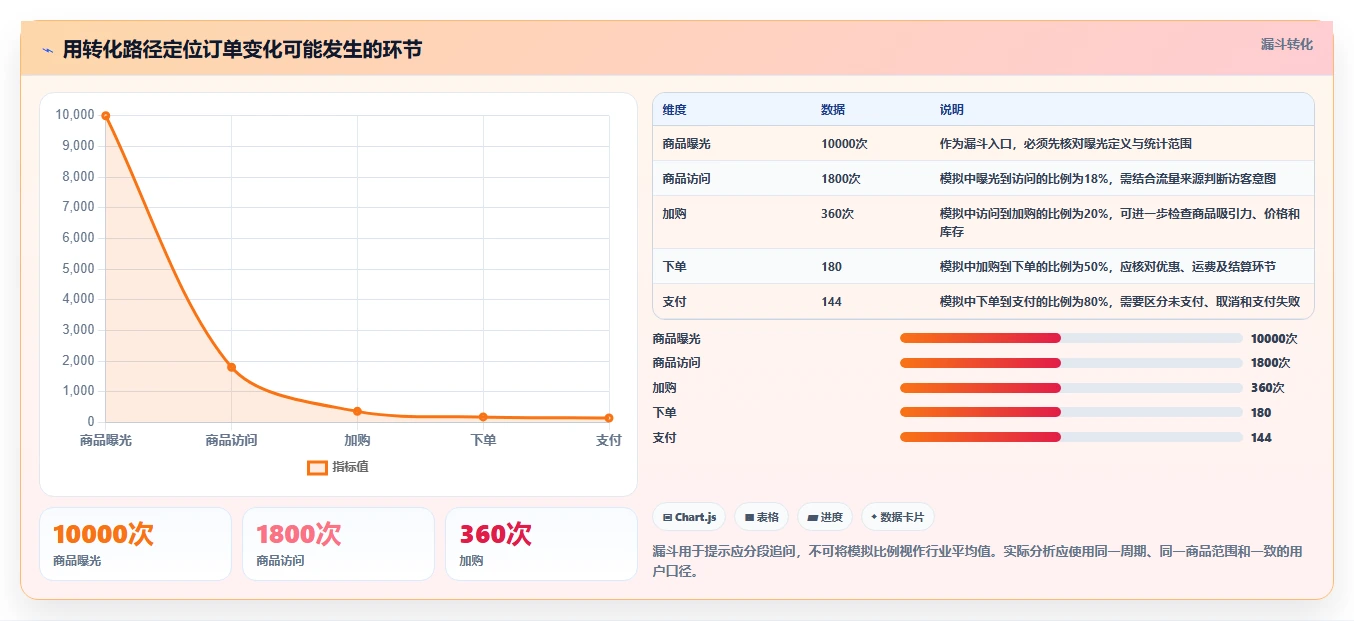The width and height of the screenshot is (1354, 621).
Task: Click the 144 value beside the 支付 bar
Action: tap(1262, 438)
